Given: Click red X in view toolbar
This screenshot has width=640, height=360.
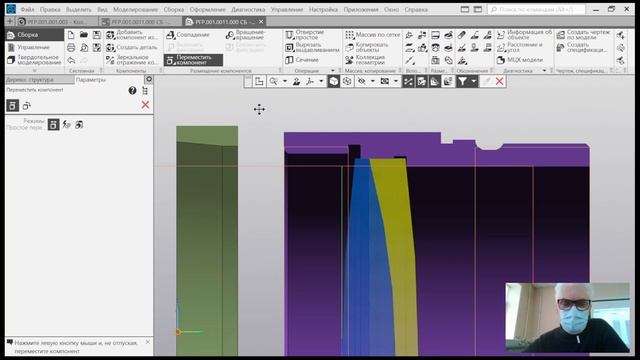Looking at the screenshot, I should [499, 82].
